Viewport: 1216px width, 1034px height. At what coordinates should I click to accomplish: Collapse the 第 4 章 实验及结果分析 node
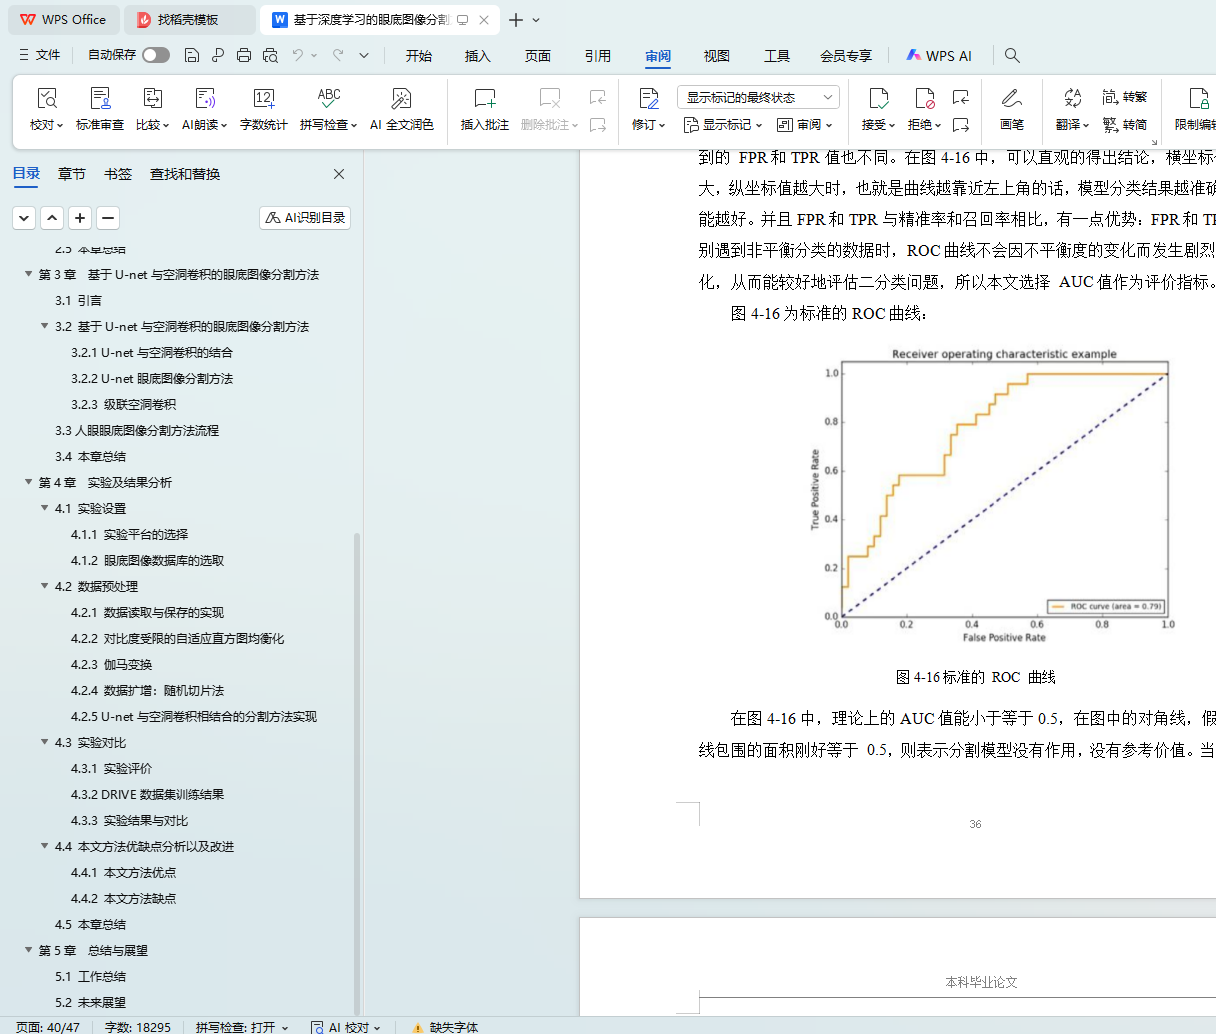(29, 482)
